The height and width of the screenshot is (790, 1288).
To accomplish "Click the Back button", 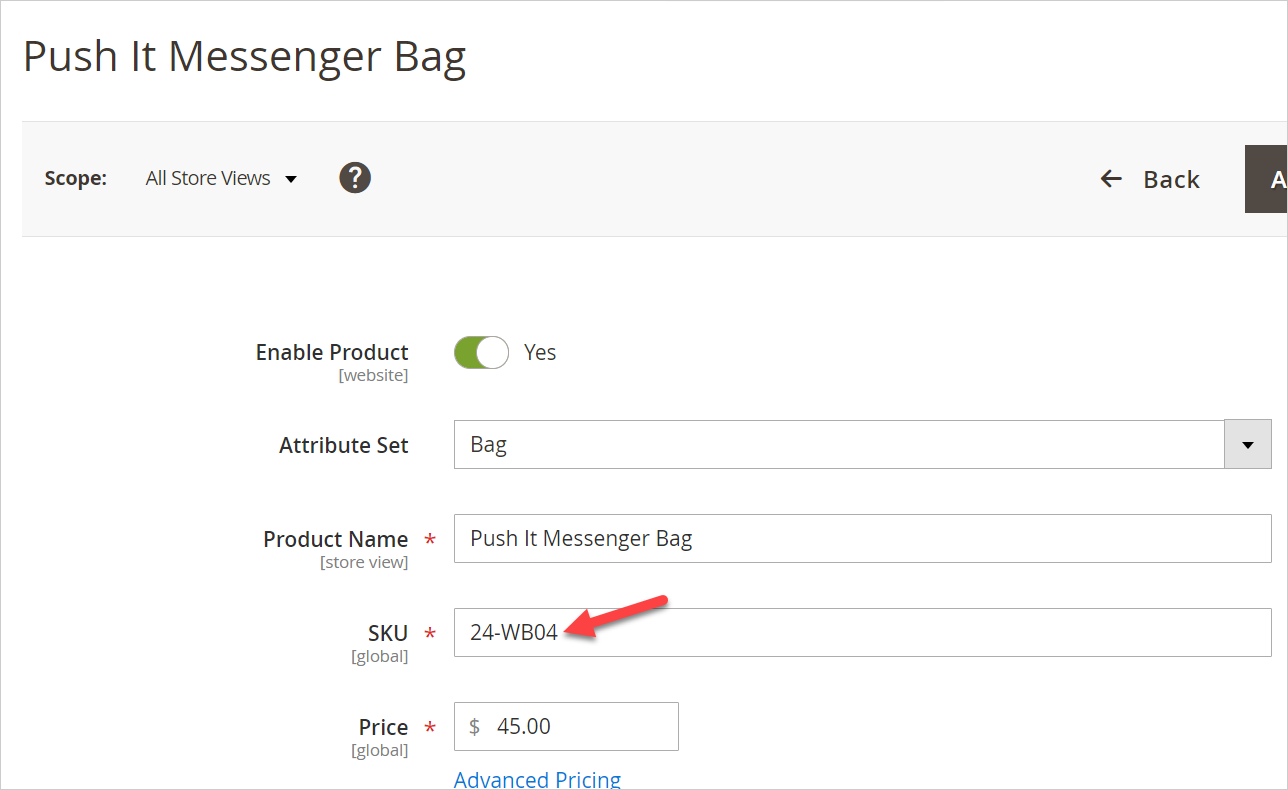I will 1170,179.
